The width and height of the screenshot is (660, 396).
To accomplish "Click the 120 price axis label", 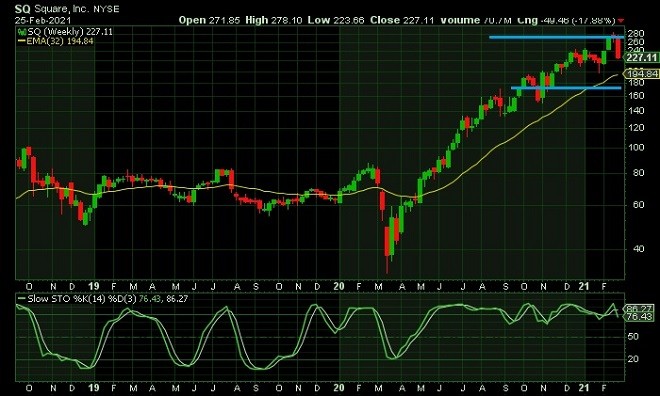I will point(636,128).
